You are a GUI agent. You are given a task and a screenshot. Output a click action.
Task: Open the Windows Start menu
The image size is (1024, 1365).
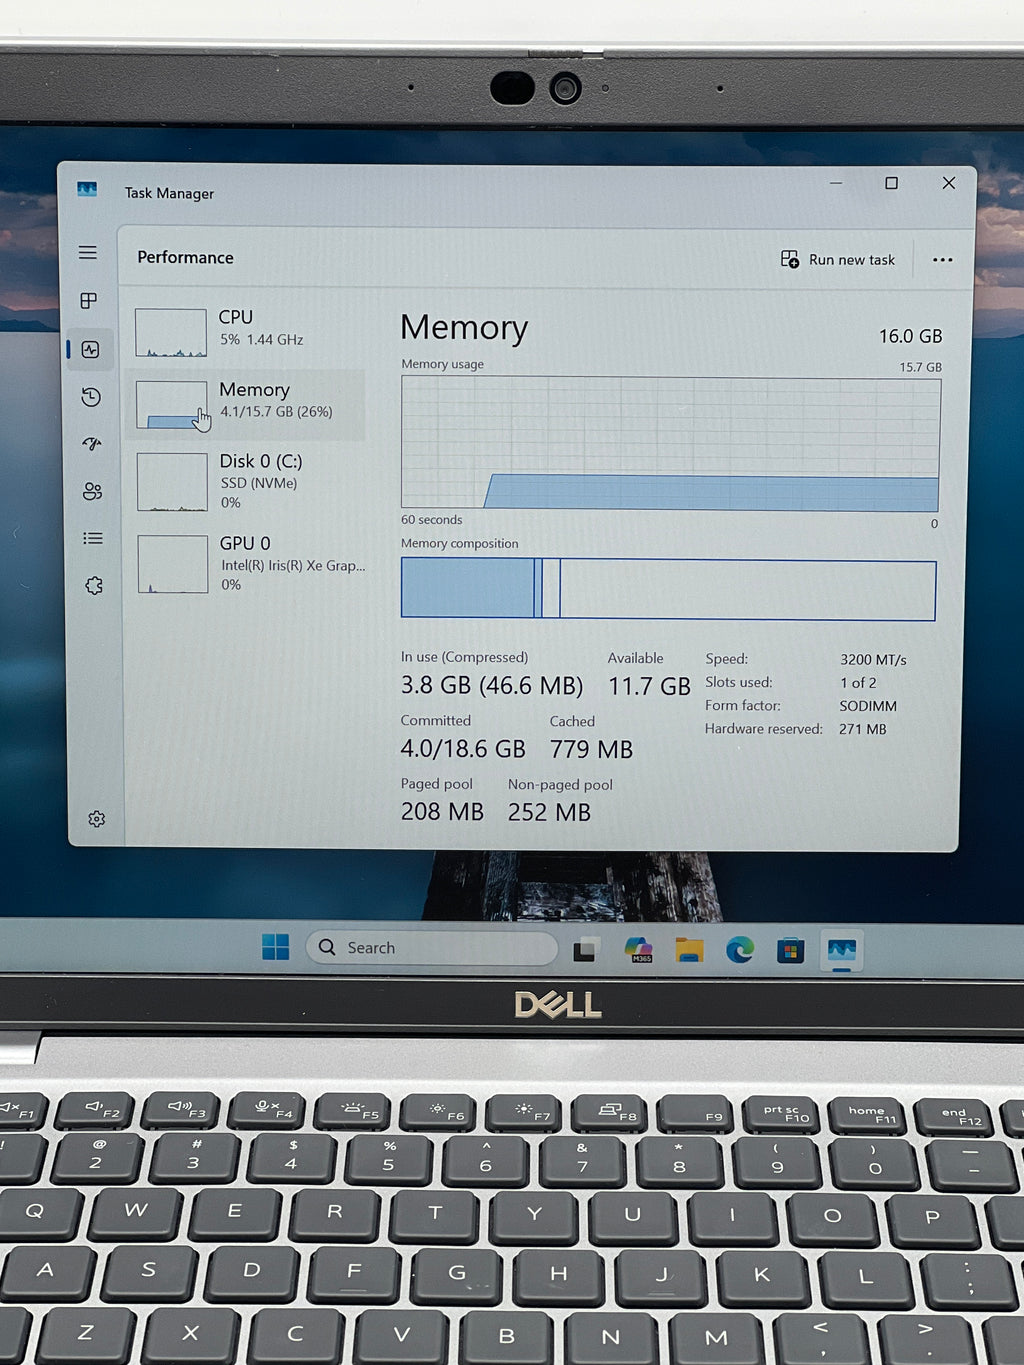(x=275, y=946)
